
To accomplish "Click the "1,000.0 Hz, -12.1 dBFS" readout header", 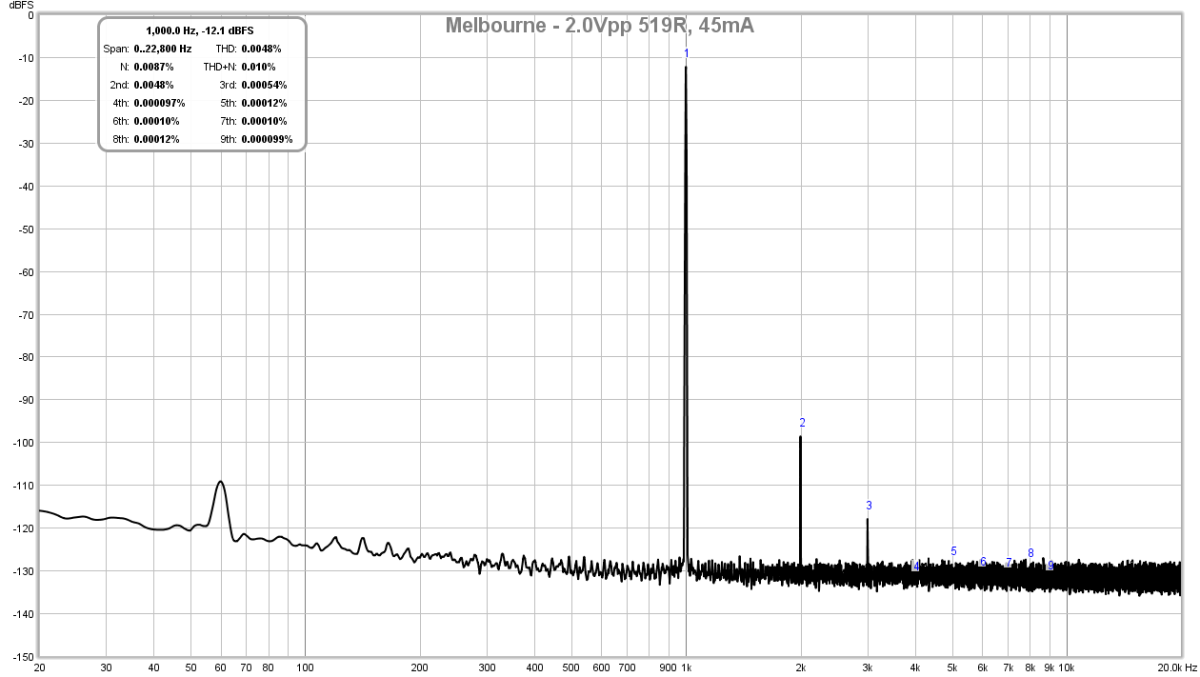I will tap(200, 31).
